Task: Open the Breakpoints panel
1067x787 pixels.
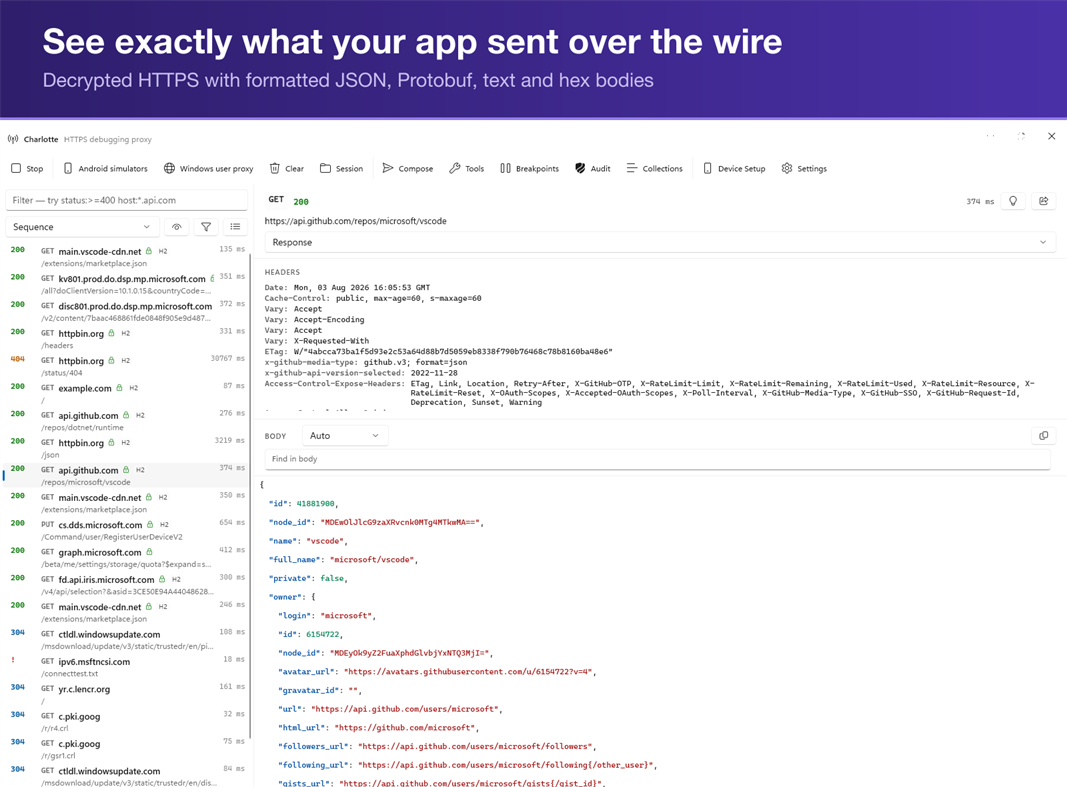Action: click(529, 169)
